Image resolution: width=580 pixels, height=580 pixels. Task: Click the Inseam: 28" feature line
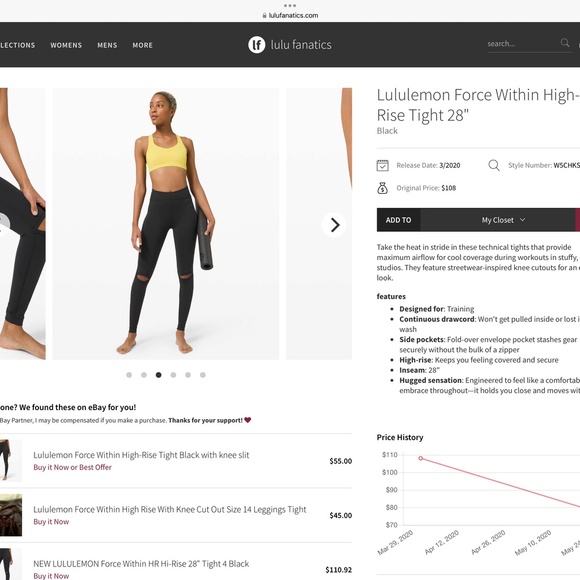(419, 370)
